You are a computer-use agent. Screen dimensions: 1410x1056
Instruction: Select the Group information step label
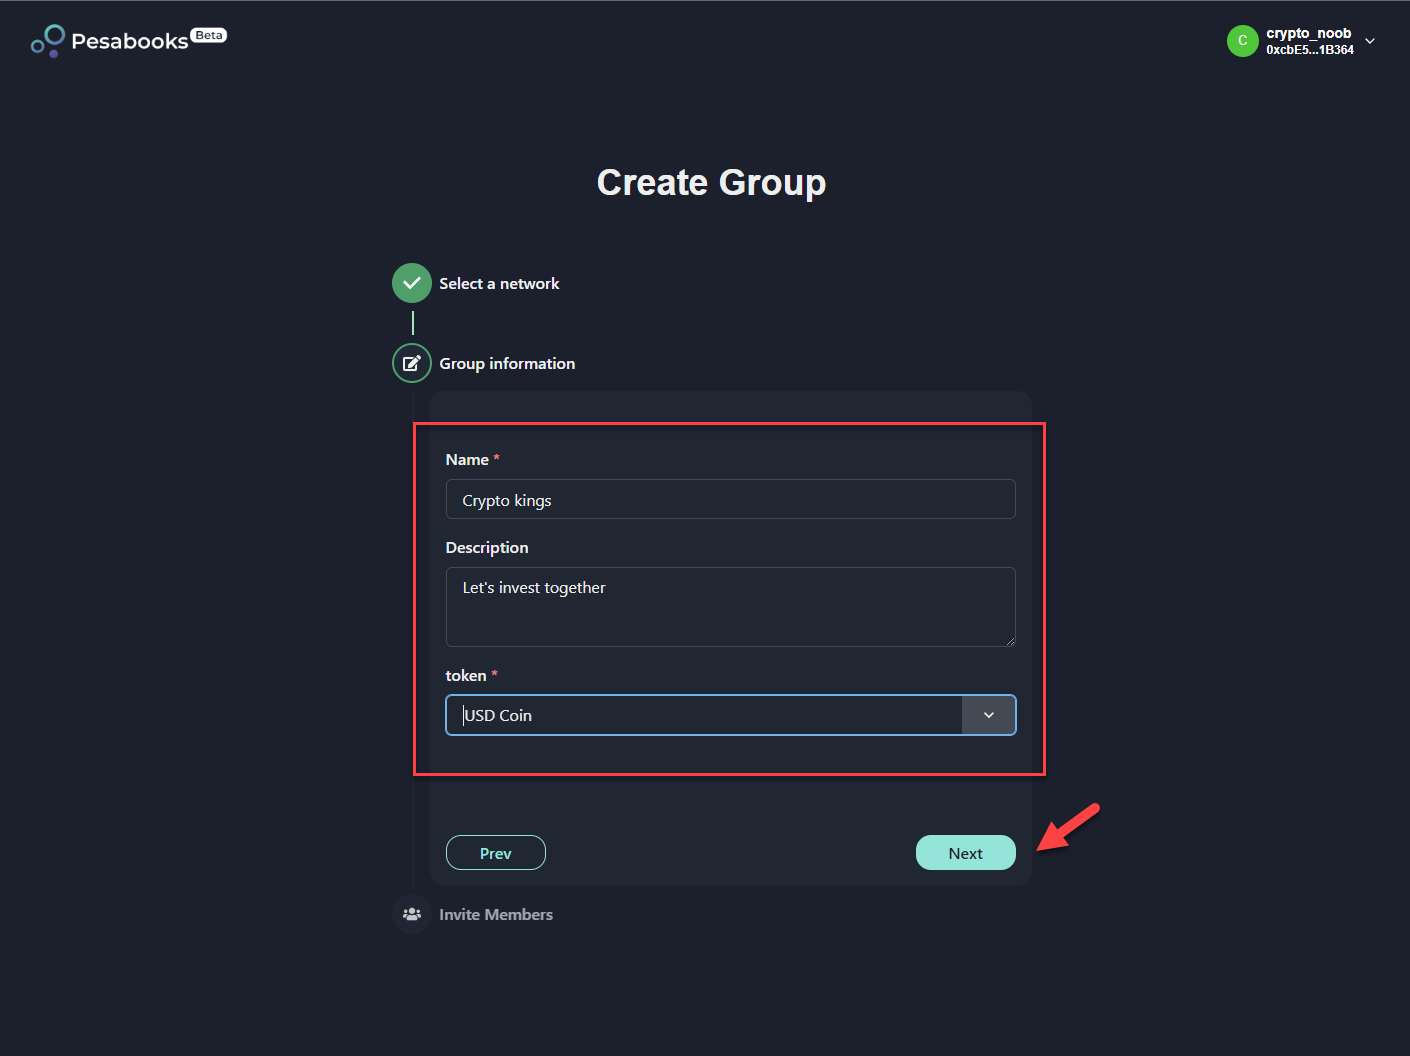(x=507, y=363)
